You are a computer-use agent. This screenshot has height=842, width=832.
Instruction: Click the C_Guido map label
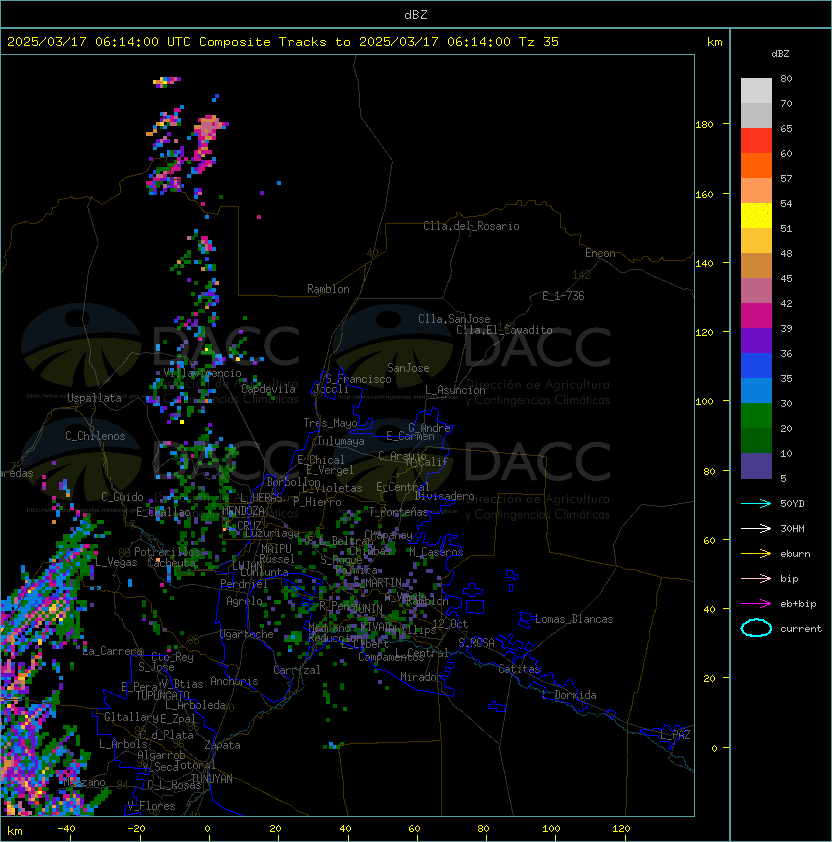pos(122,497)
